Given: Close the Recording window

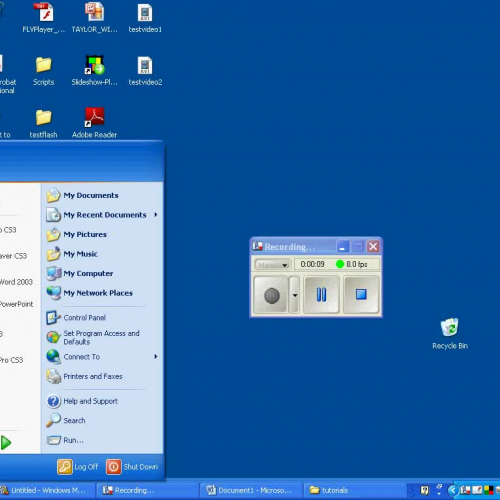Looking at the screenshot, I should [373, 247].
